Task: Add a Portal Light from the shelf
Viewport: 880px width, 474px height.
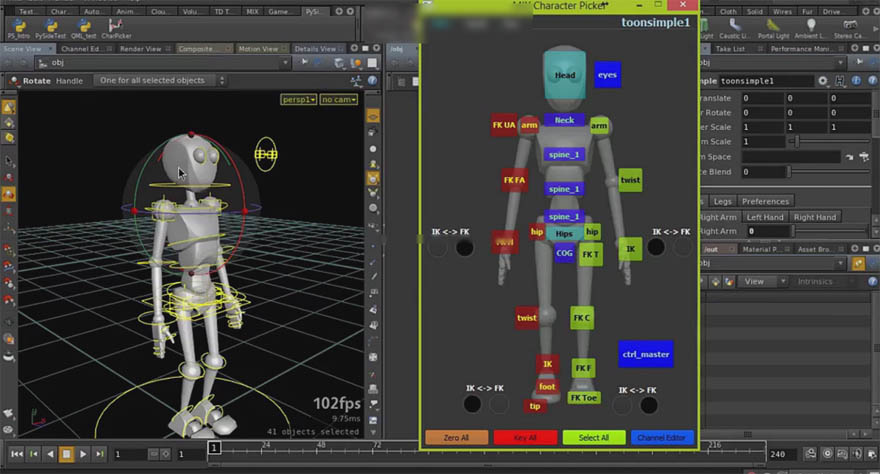Action: point(773,28)
